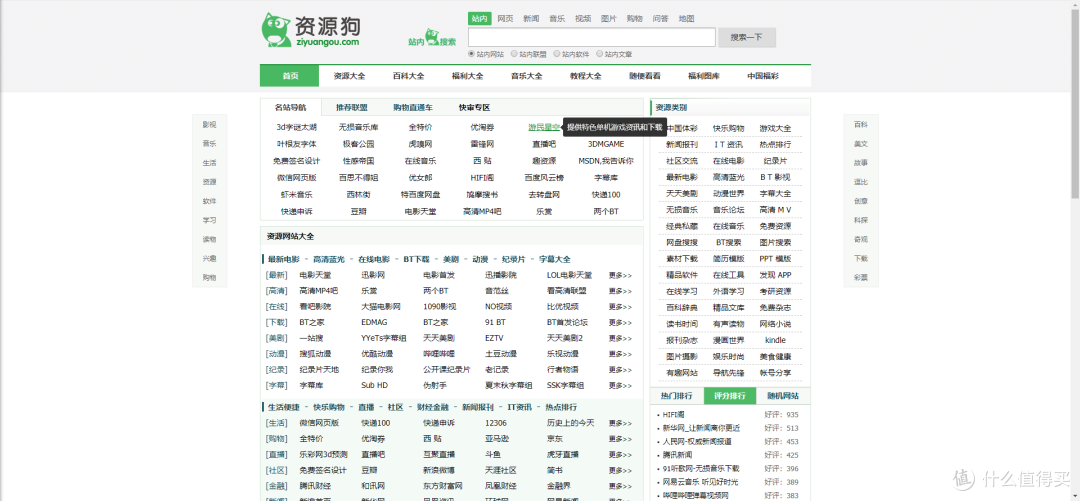Click the 财经金融 category heading
The image size is (1080, 501).
coord(433,407)
